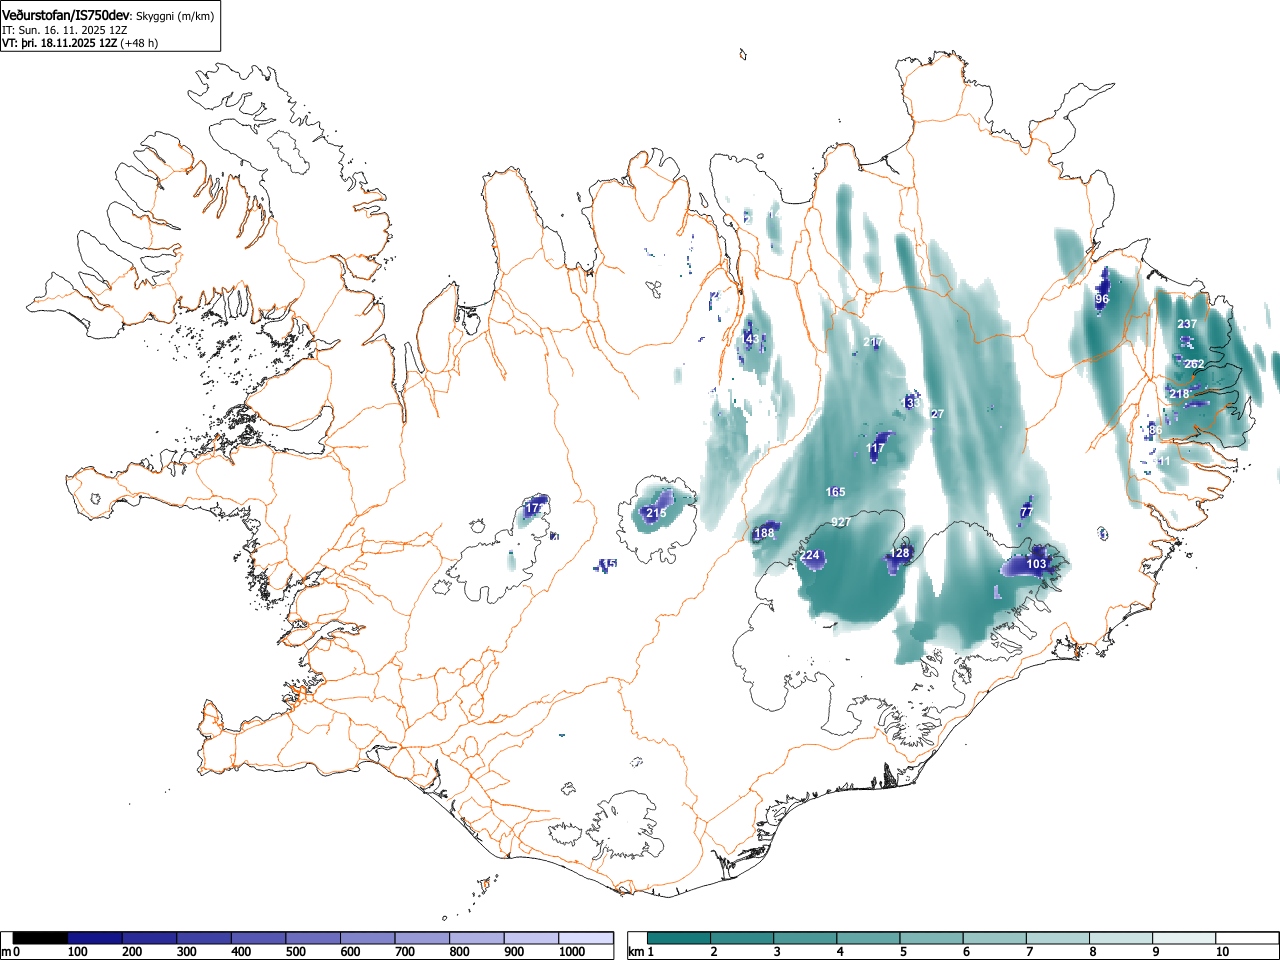Click the '1000' tick label in the meter legend
The width and height of the screenshot is (1280, 960).
tap(572, 952)
